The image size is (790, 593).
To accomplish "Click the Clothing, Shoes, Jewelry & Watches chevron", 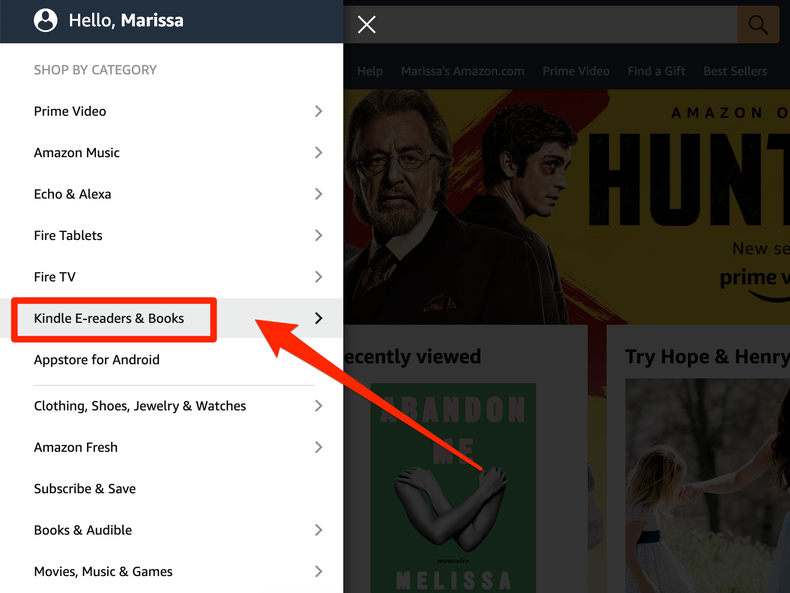I will tap(318, 406).
